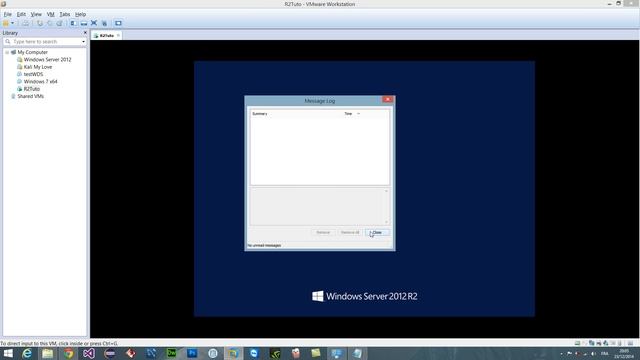Viewport: 640px width, 360px height.
Task: Select the Kali My Love VM
Action: pyautogui.click(x=38, y=67)
